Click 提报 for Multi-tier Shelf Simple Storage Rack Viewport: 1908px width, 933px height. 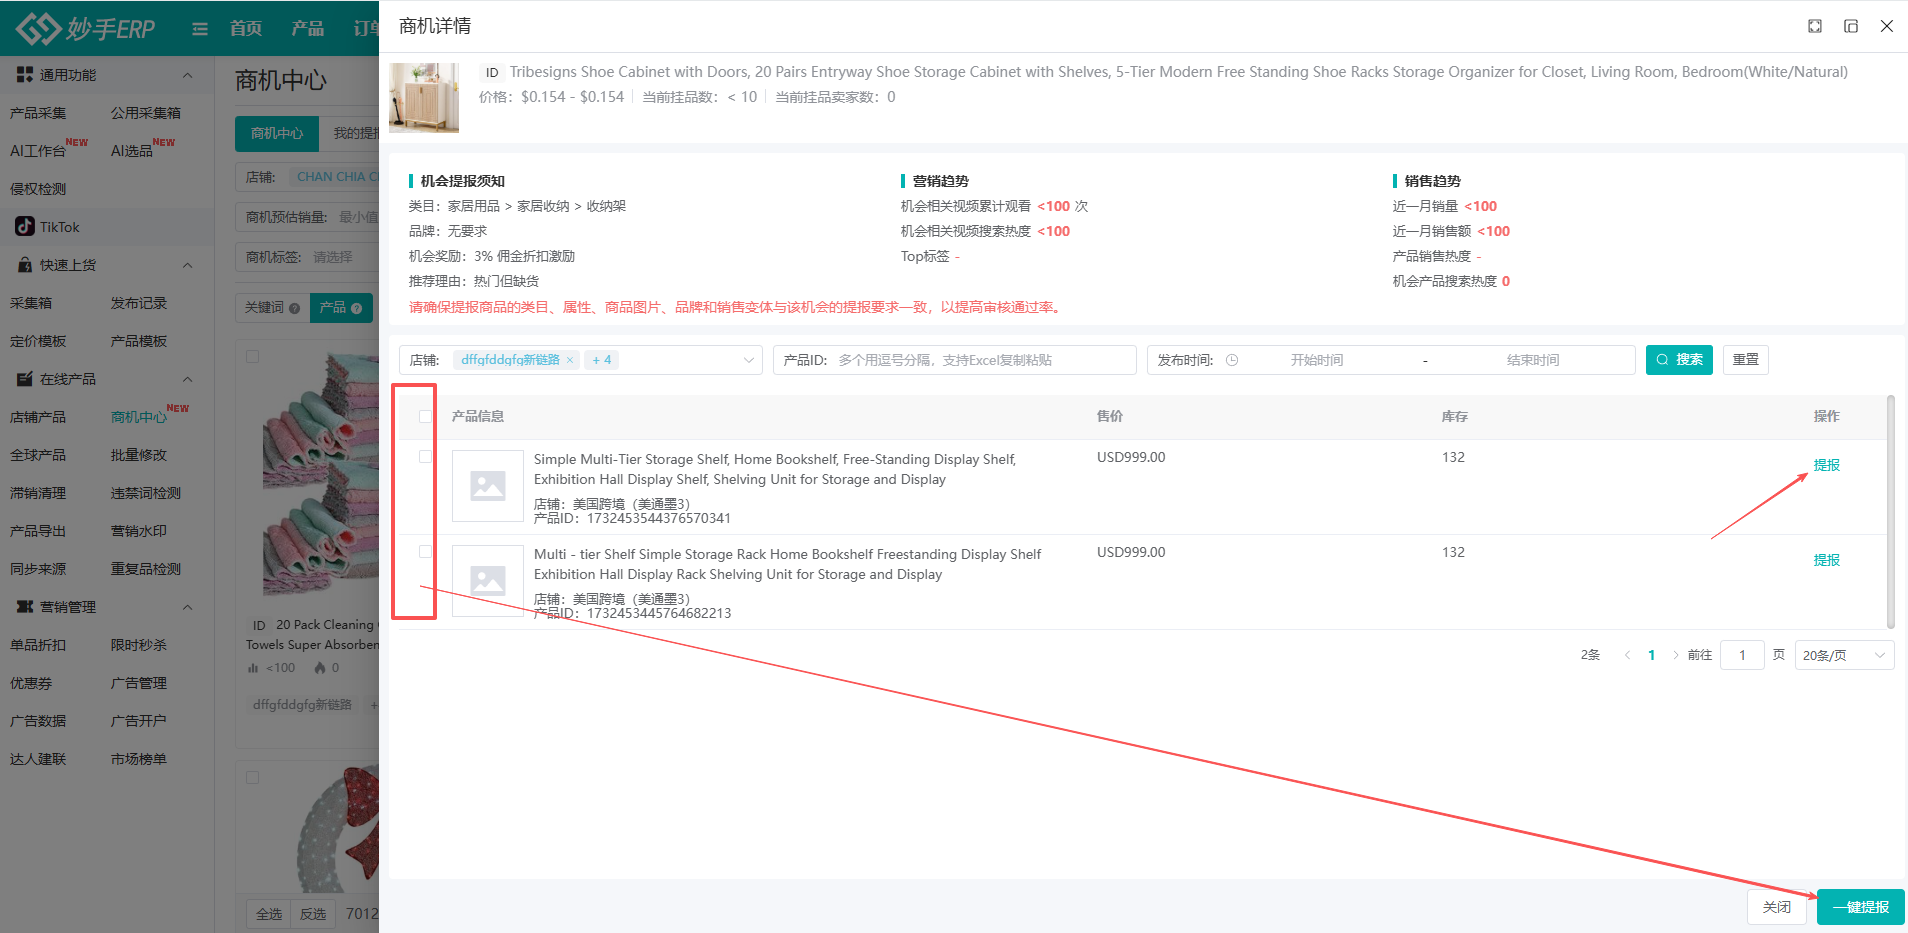pyautogui.click(x=1827, y=560)
